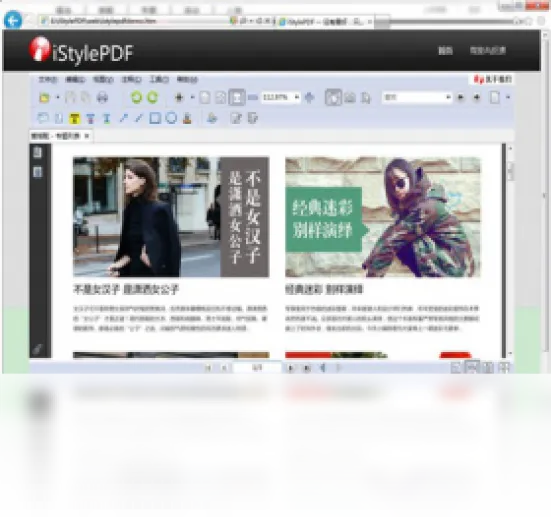
Task: Click the top icon in the dark side panel
Action: coord(38,153)
